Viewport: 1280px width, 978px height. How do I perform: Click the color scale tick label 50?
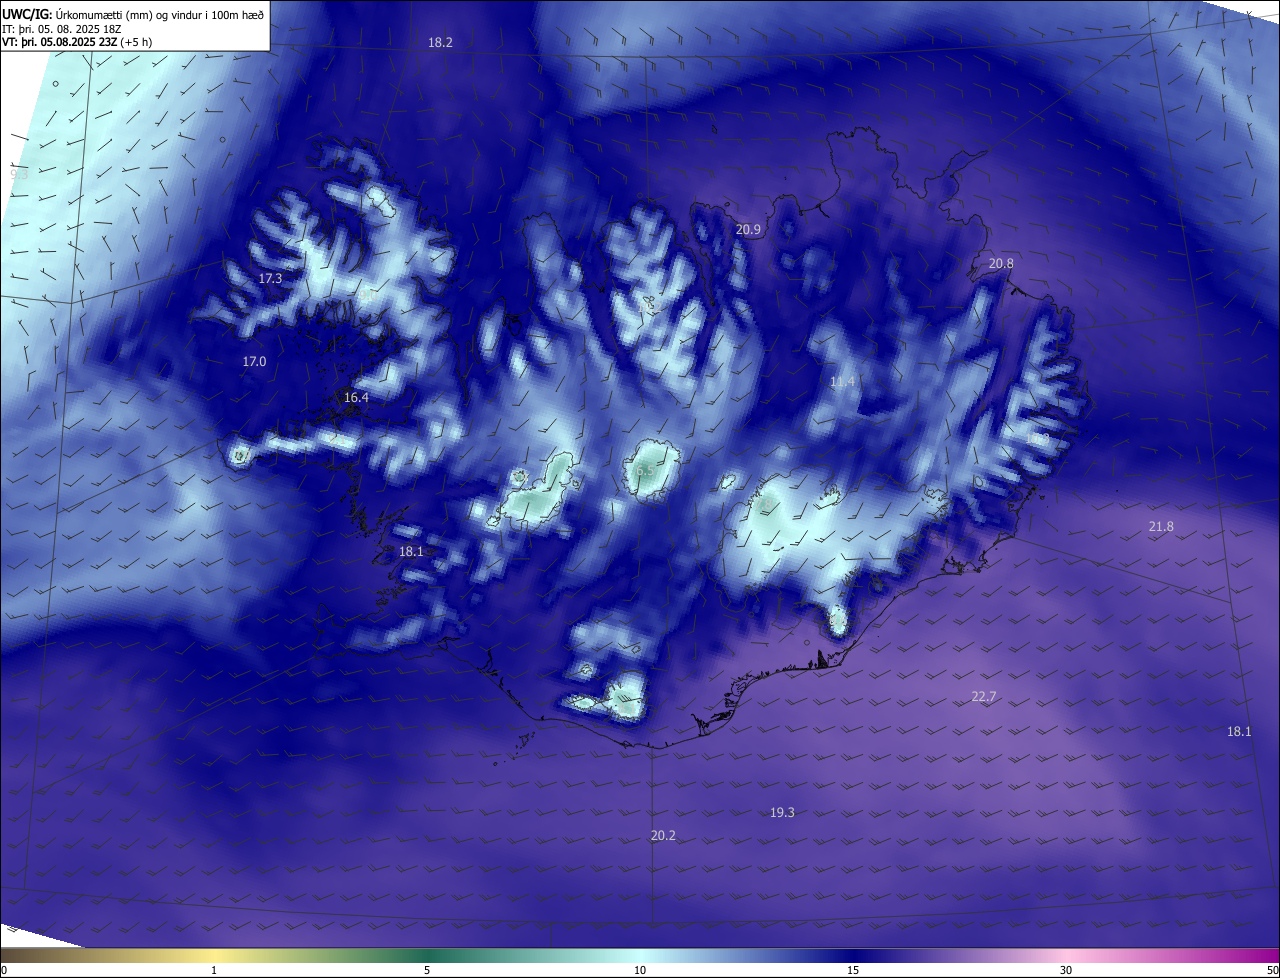1272,971
